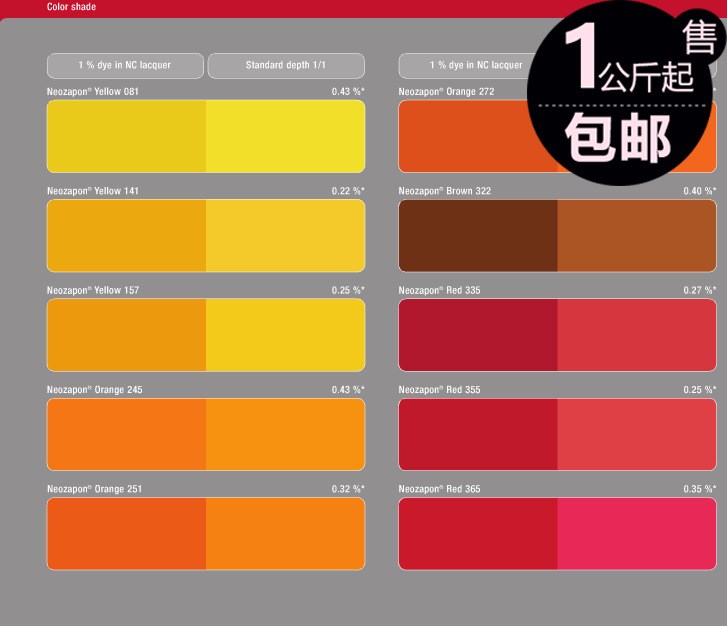Click the 0.25 % value for Red 355
The width and height of the screenshot is (727, 626).
click(x=700, y=390)
